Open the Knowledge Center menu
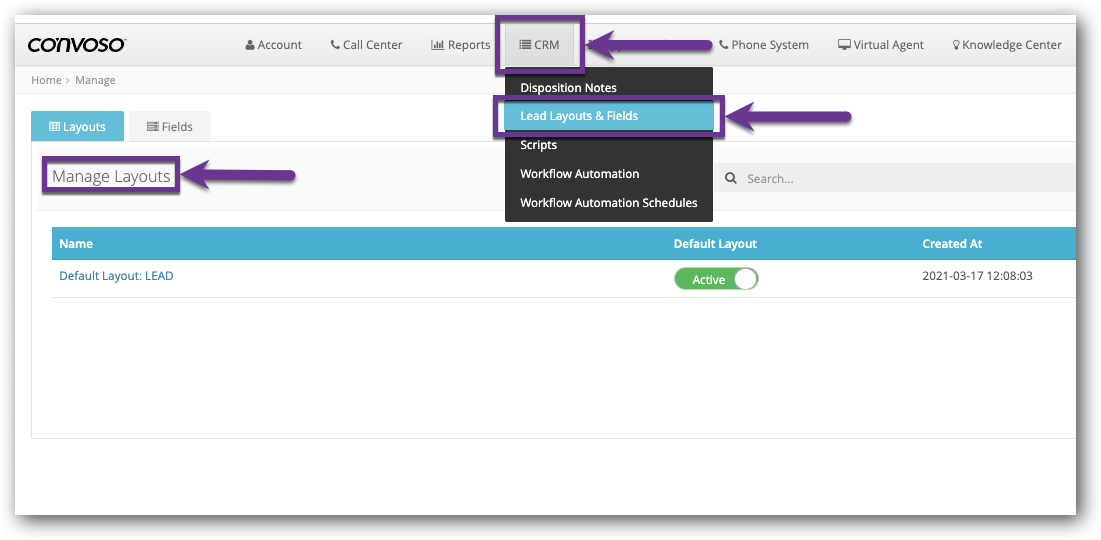Screen dimensions: 1101x540 (1006, 45)
